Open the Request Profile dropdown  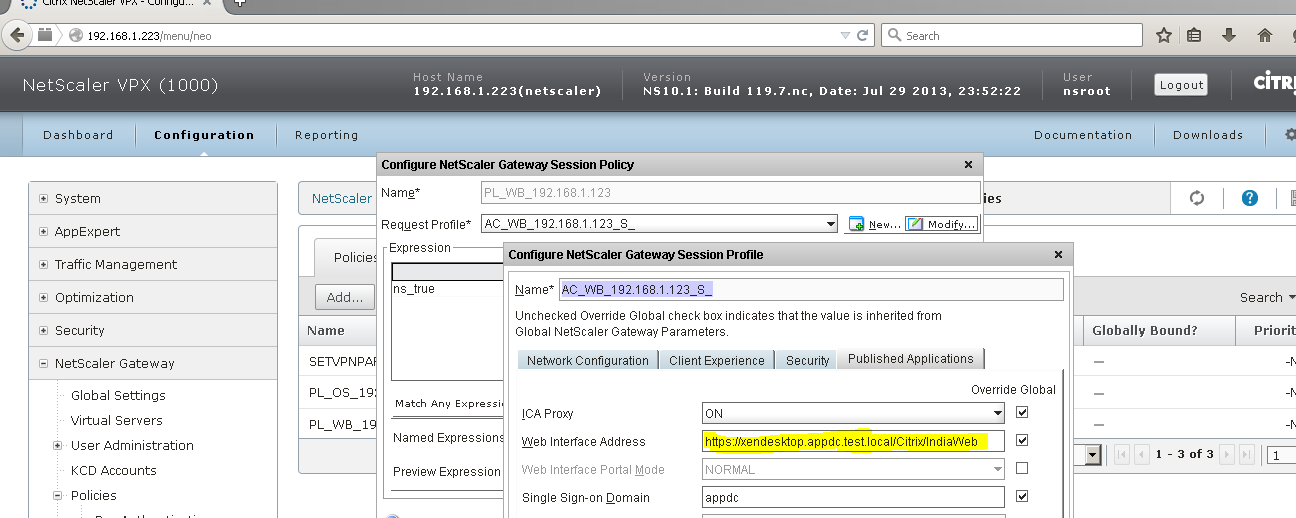[830, 224]
